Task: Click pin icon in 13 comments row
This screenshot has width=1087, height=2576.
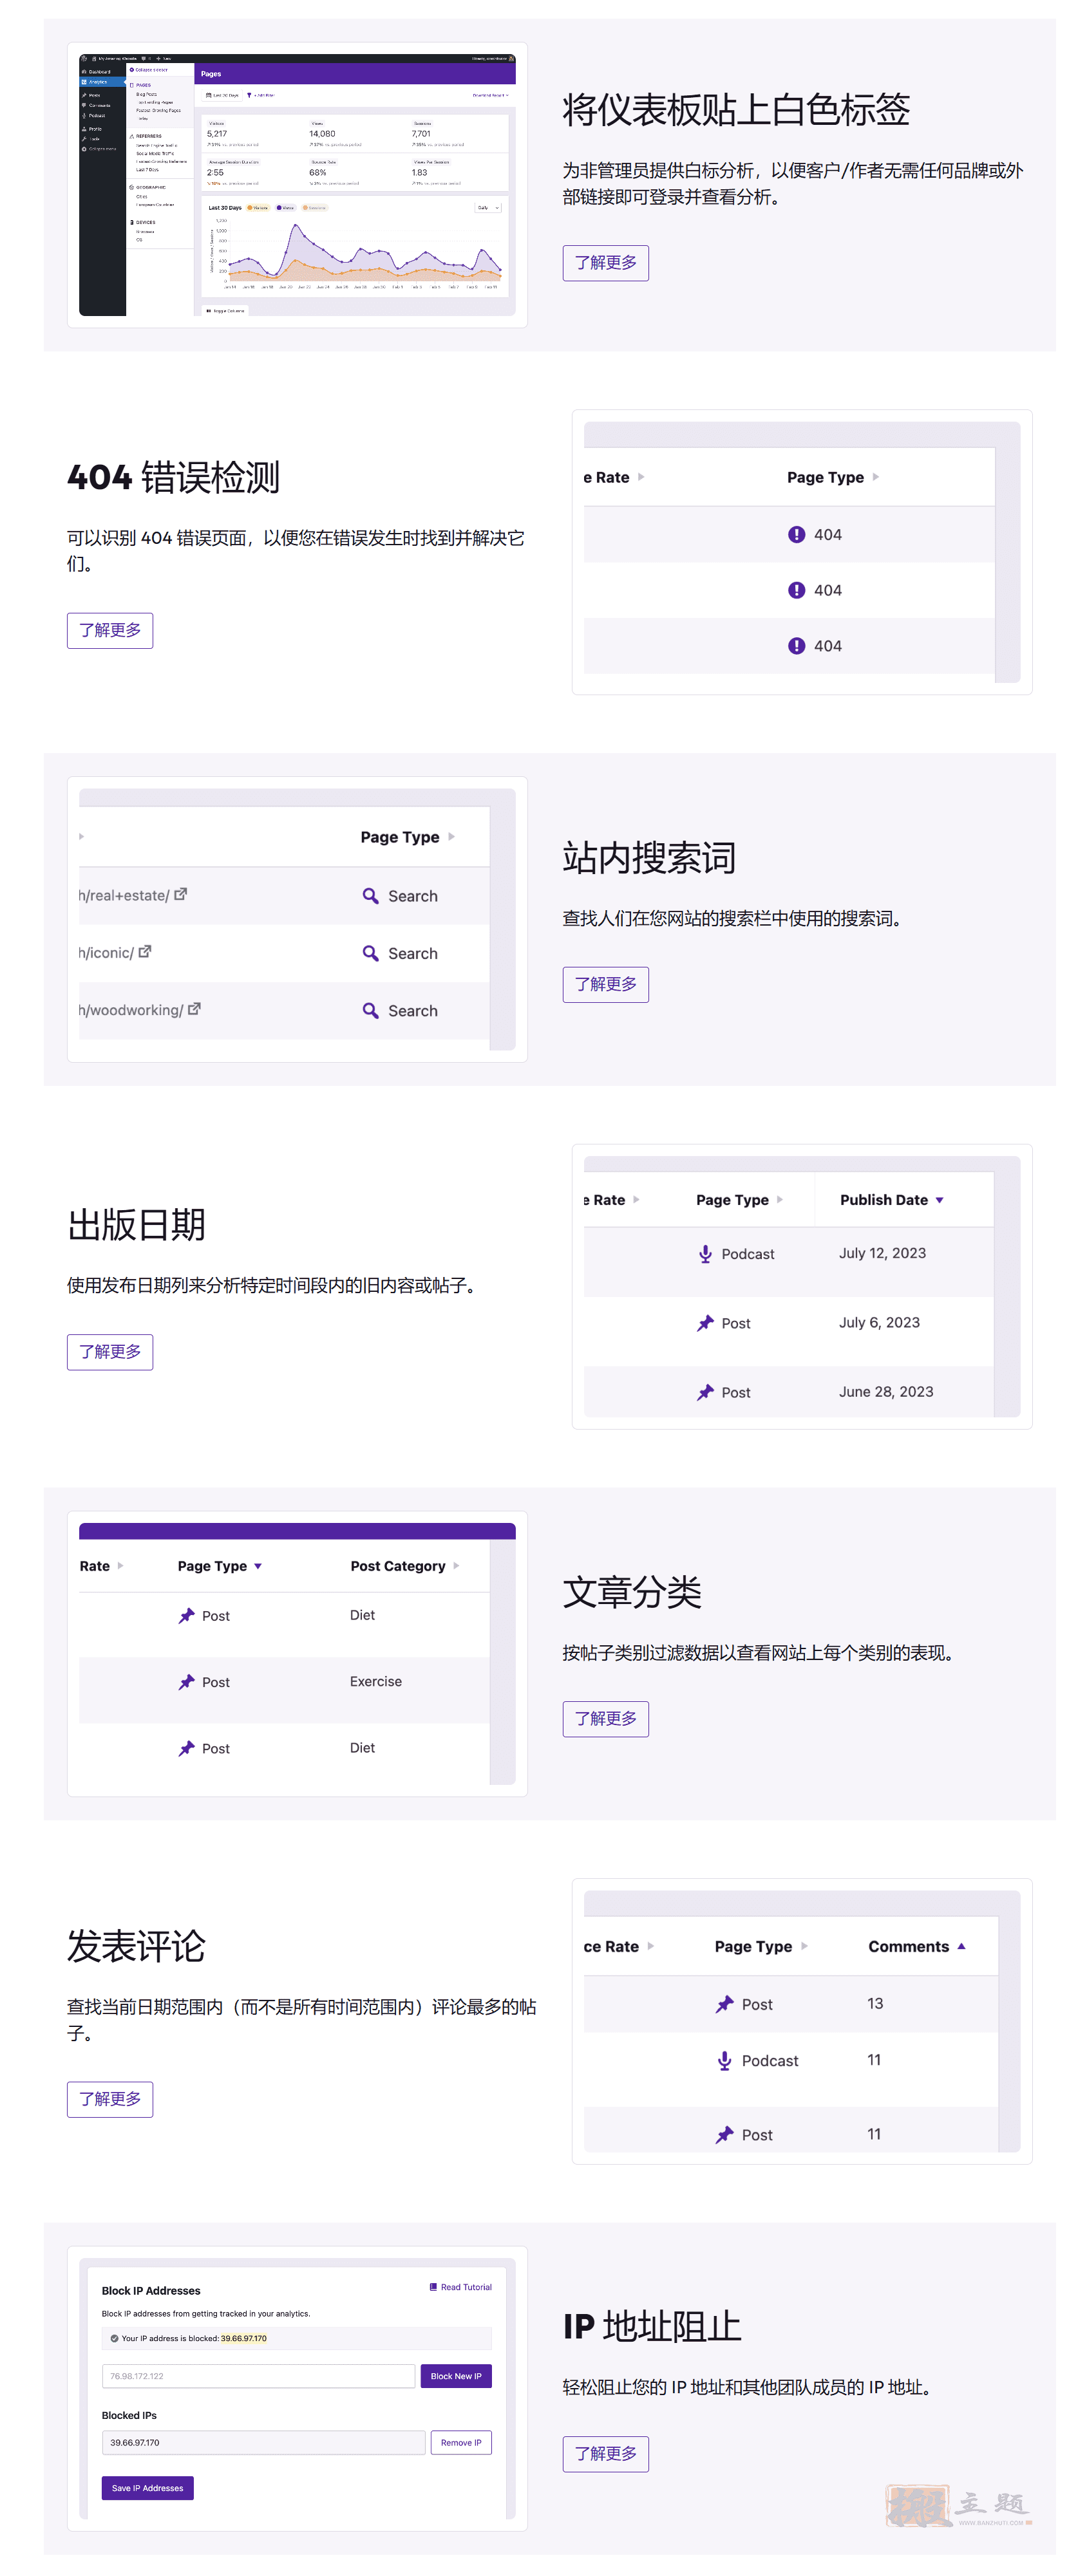Action: (725, 2005)
